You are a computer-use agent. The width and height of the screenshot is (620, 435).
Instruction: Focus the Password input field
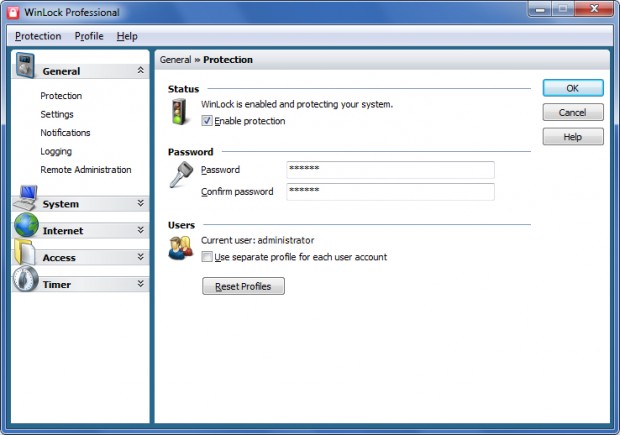(x=390, y=170)
